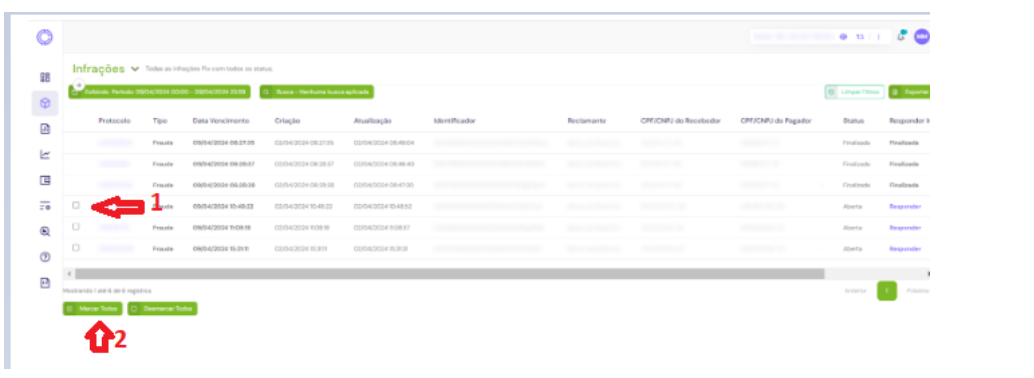
Task: Click Aberta status in row due 10:48:22
Action: tap(852, 206)
